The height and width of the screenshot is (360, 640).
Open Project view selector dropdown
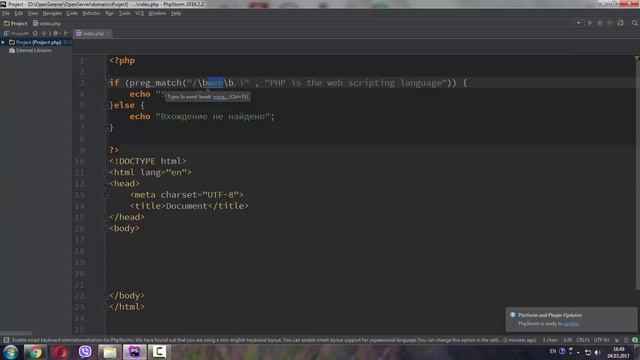[16, 33]
